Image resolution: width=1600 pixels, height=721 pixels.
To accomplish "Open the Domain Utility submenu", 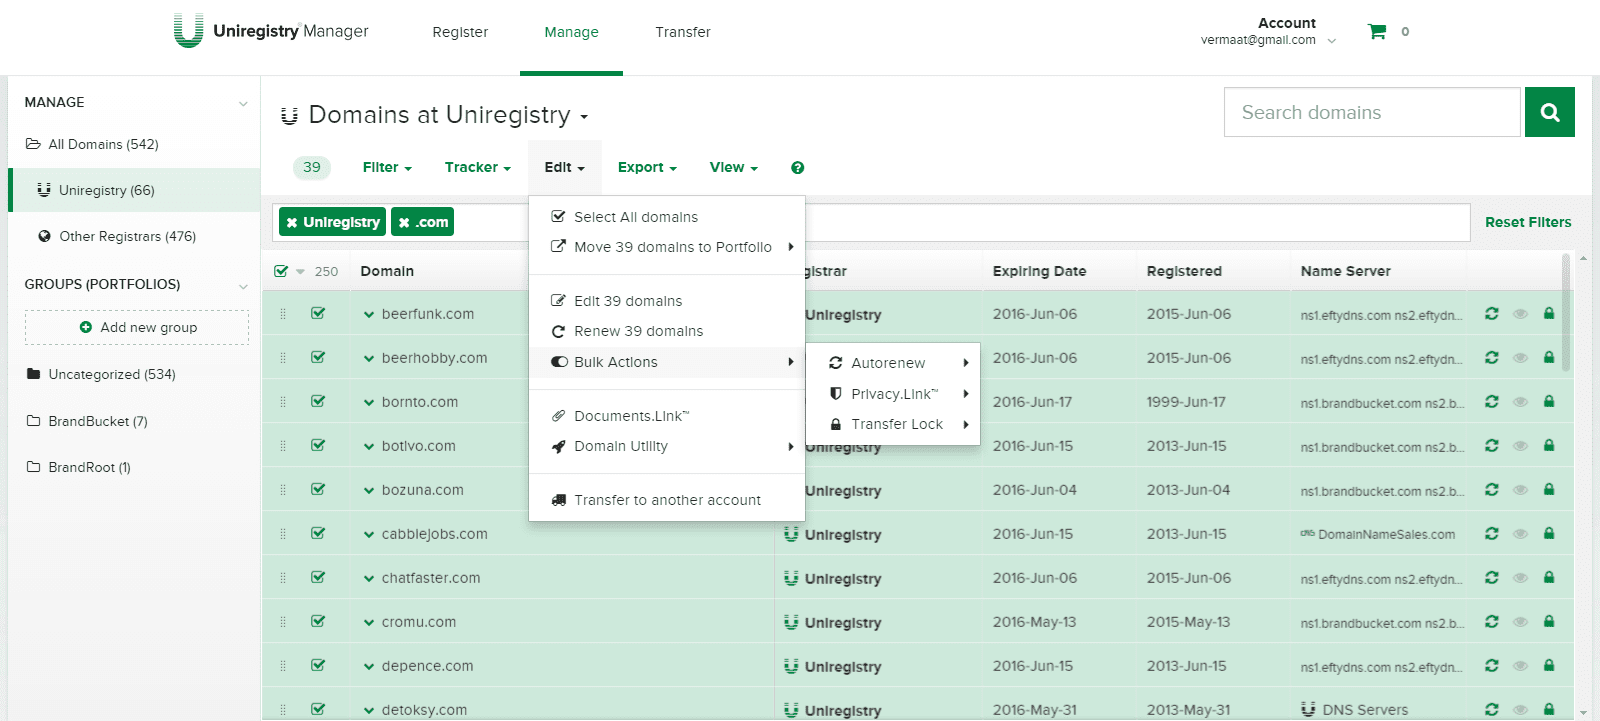I will coord(667,446).
